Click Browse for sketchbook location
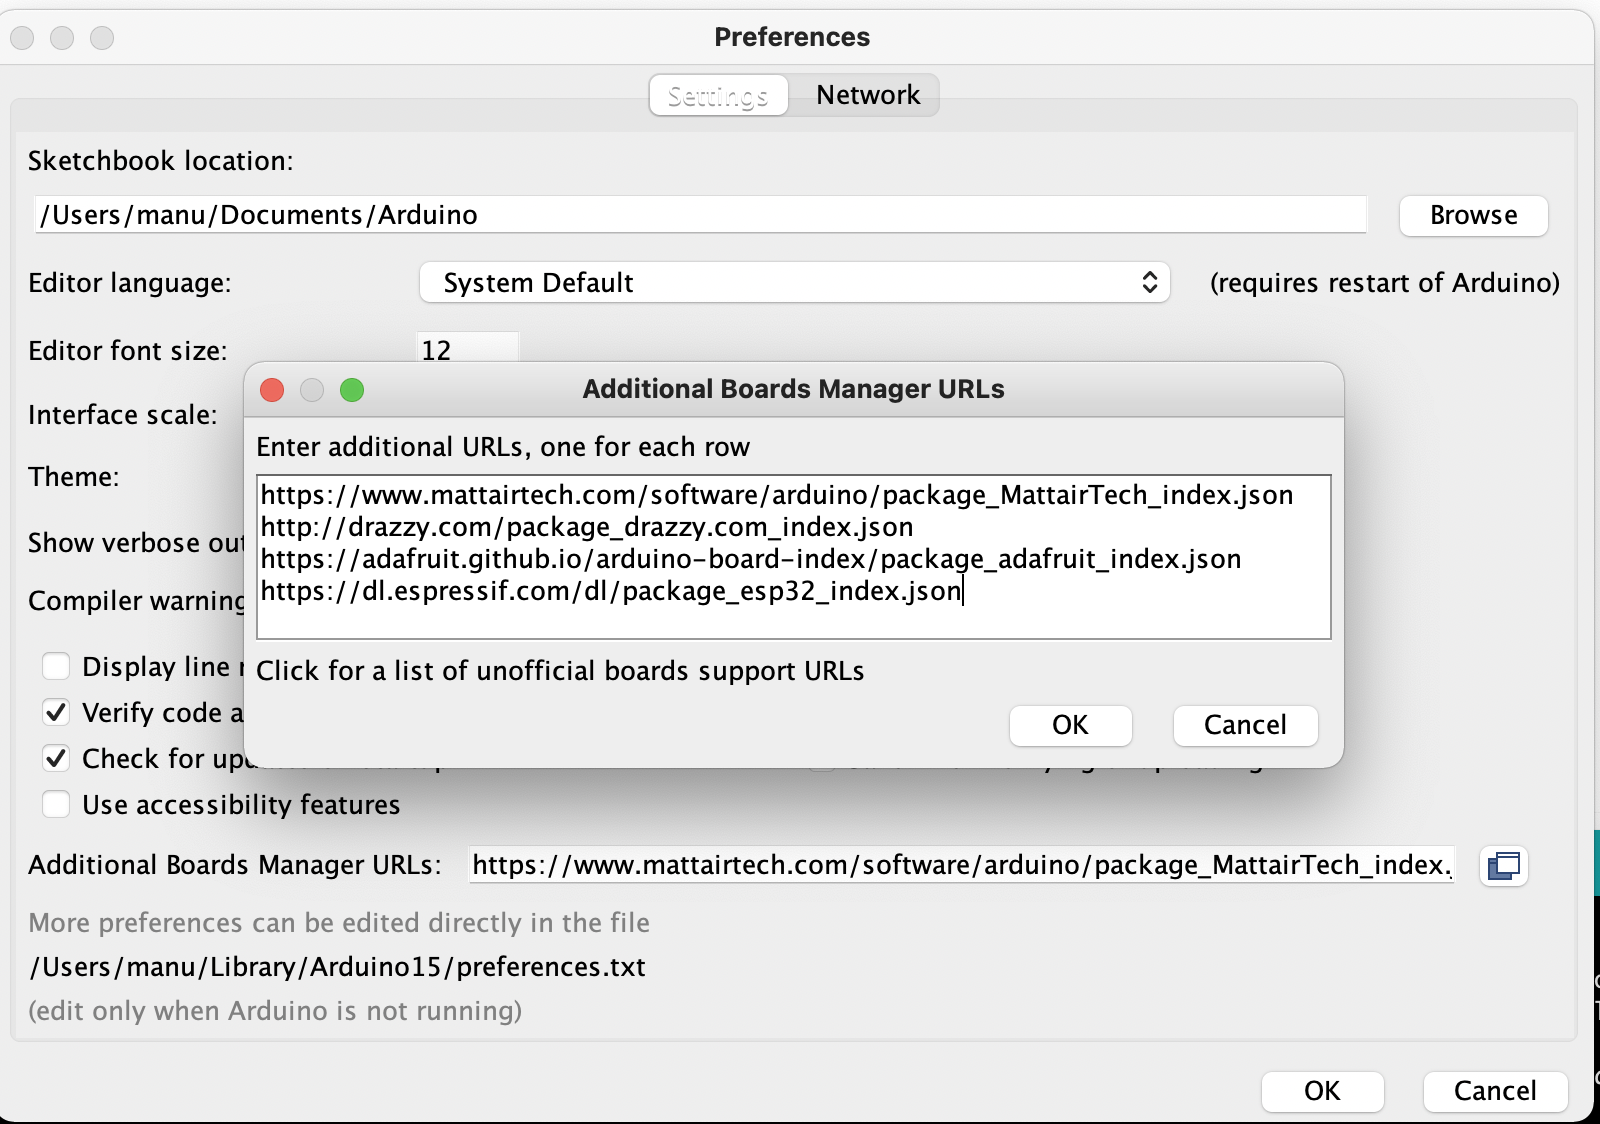The height and width of the screenshot is (1124, 1600). (x=1473, y=215)
